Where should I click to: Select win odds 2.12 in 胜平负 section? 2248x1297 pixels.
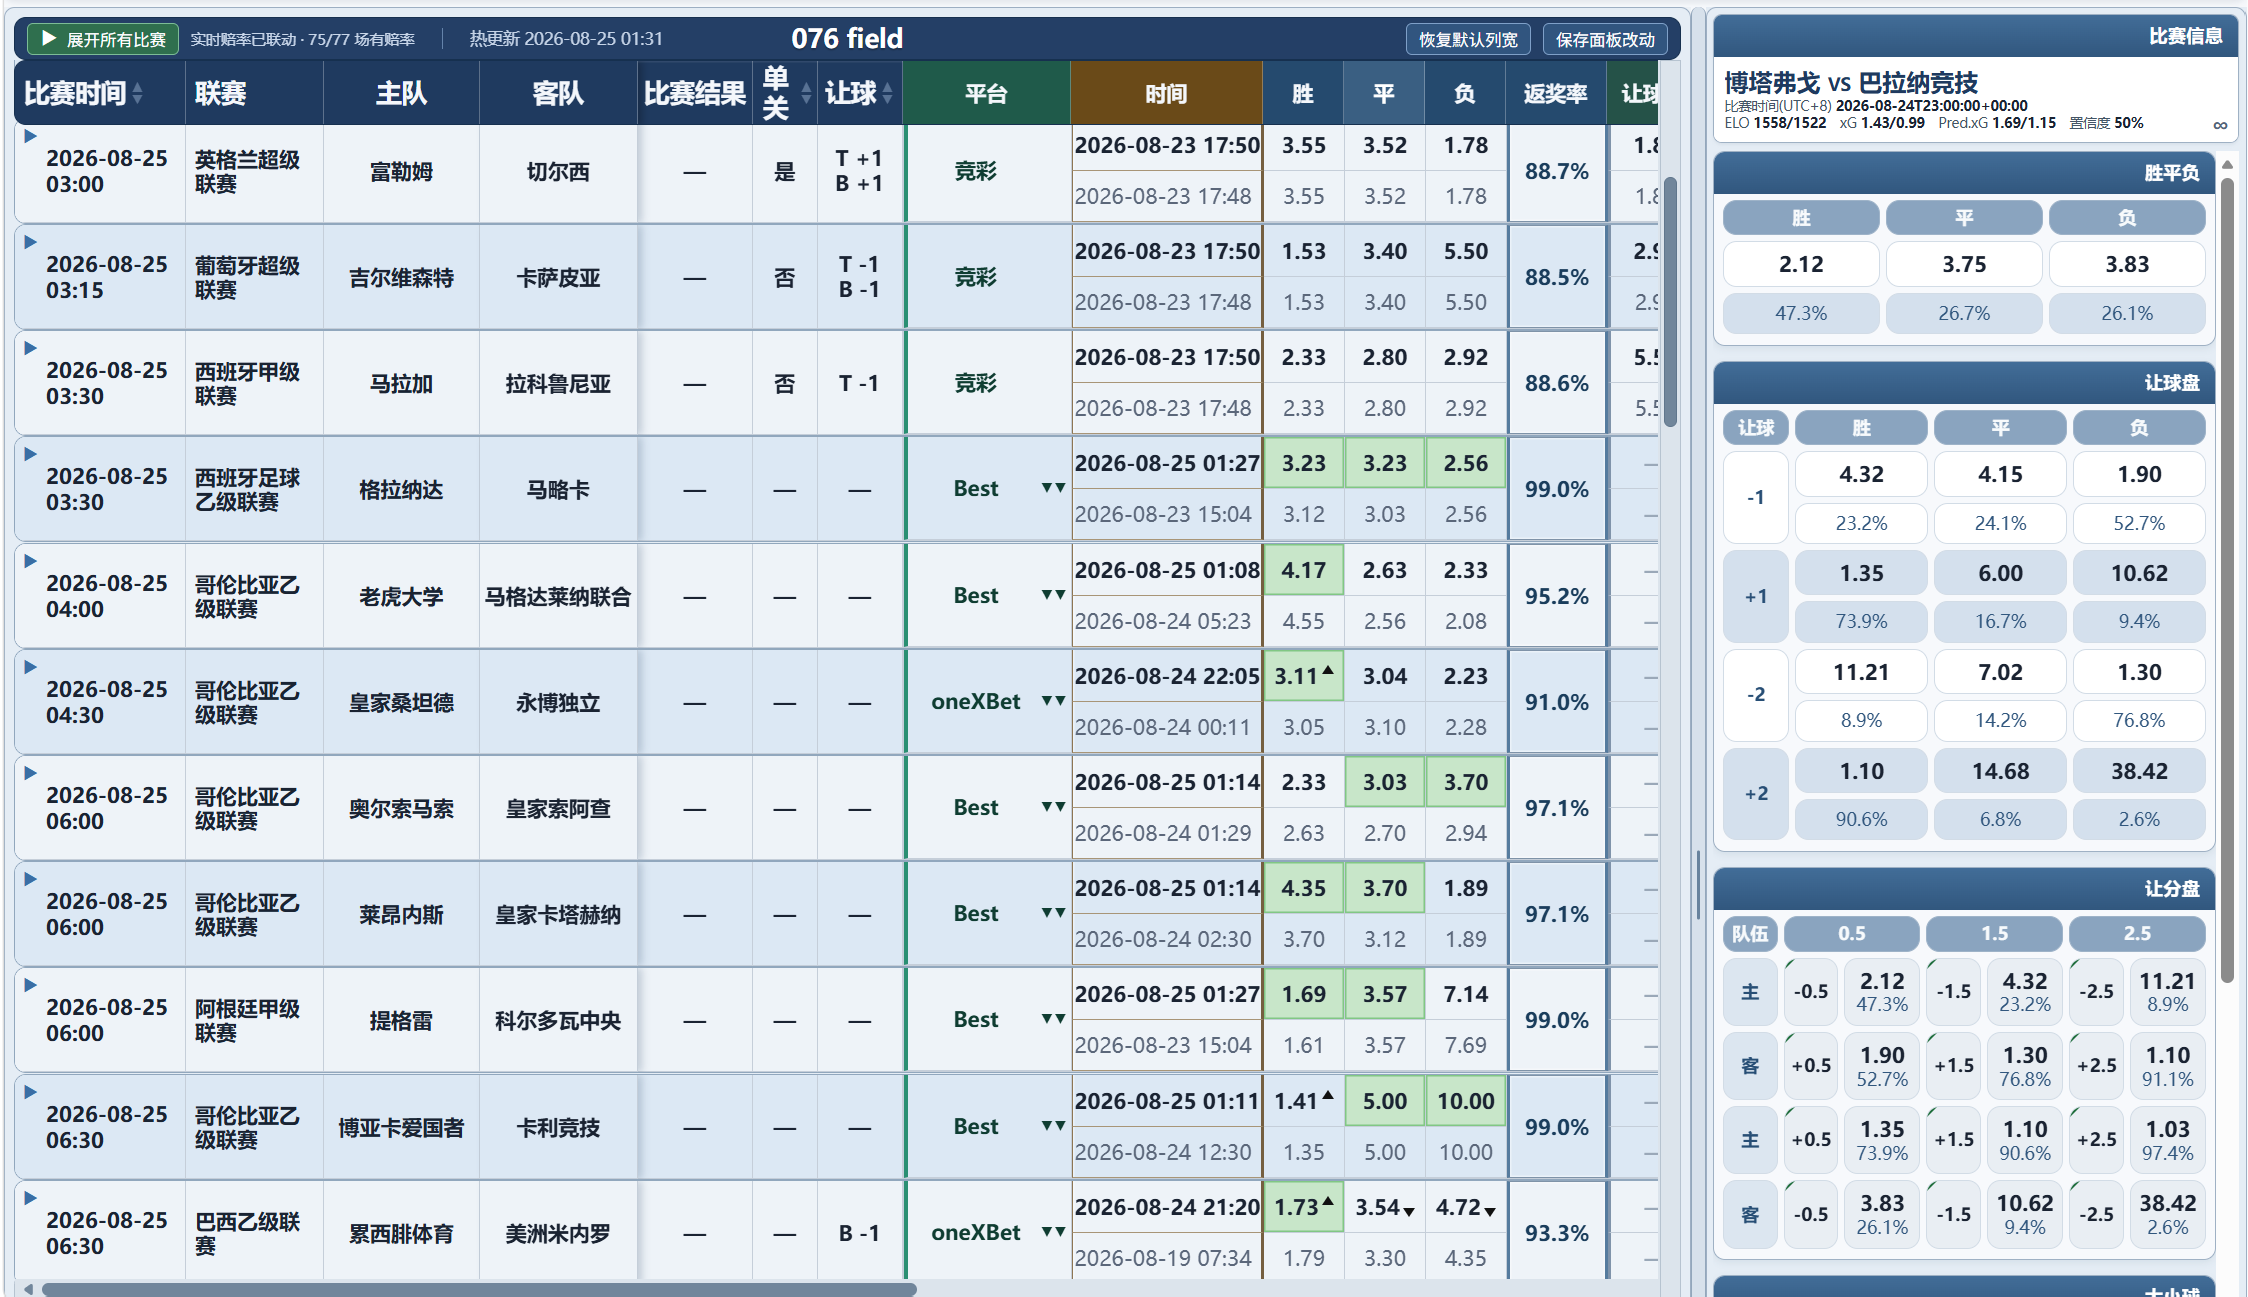click(1801, 264)
